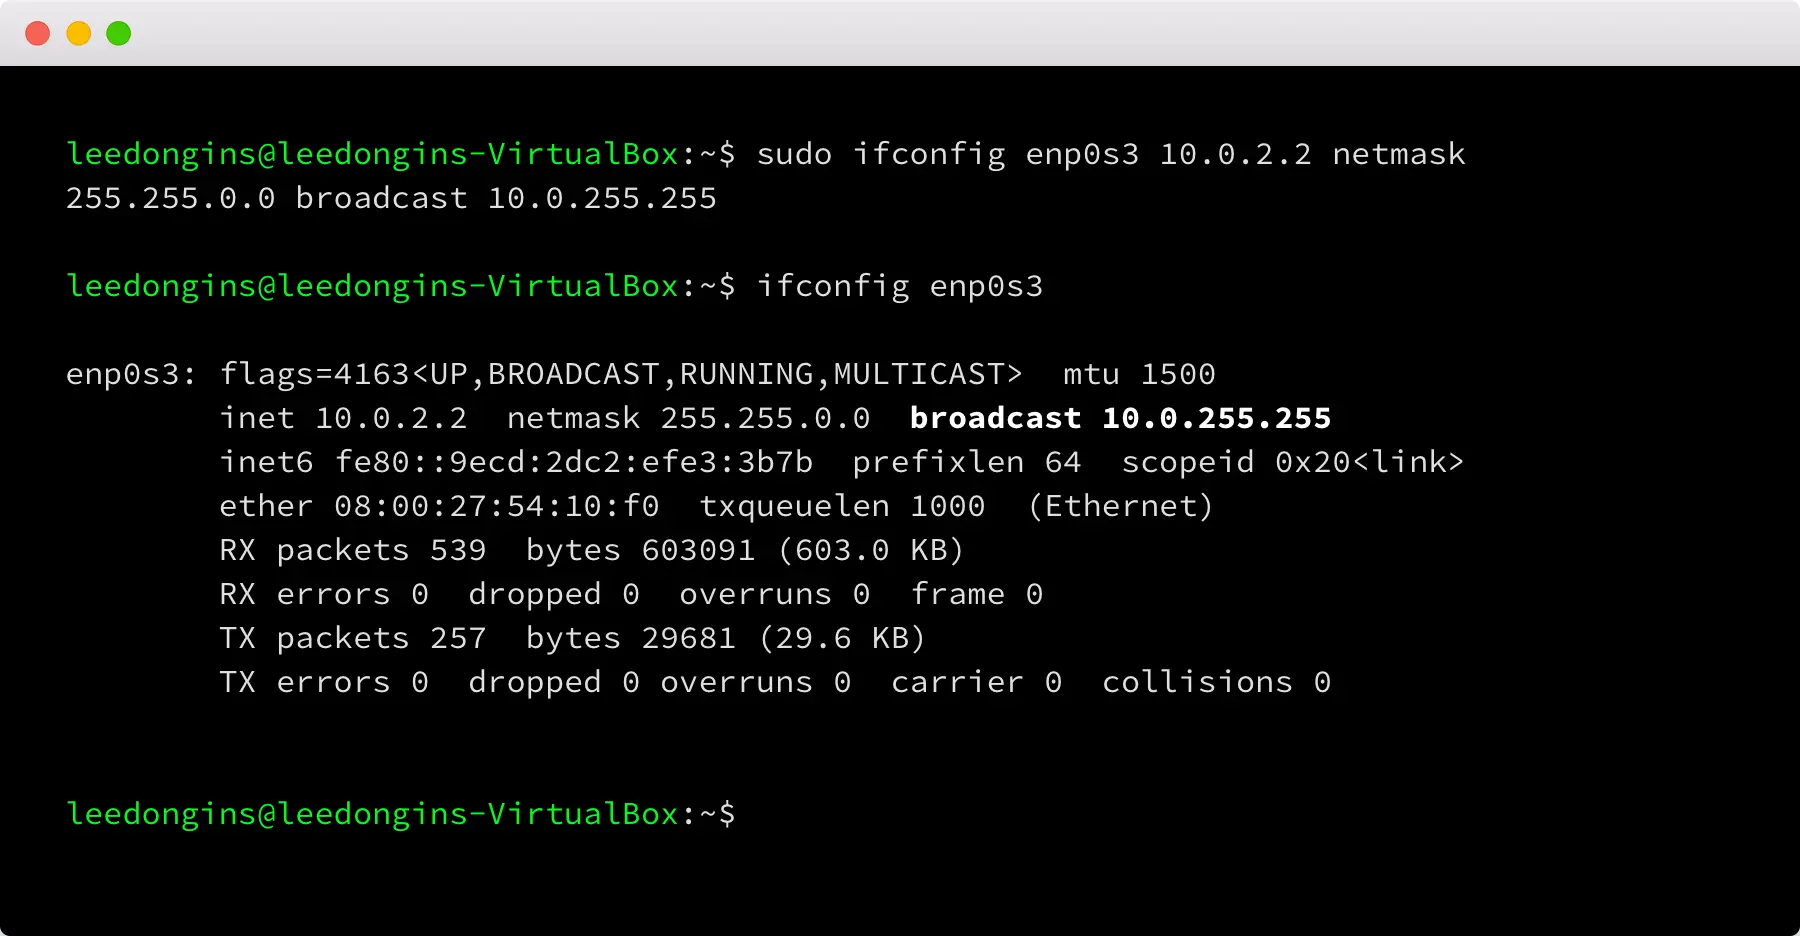Click the (Ethernet) label in output
Image resolution: width=1800 pixels, height=936 pixels.
1120,506
